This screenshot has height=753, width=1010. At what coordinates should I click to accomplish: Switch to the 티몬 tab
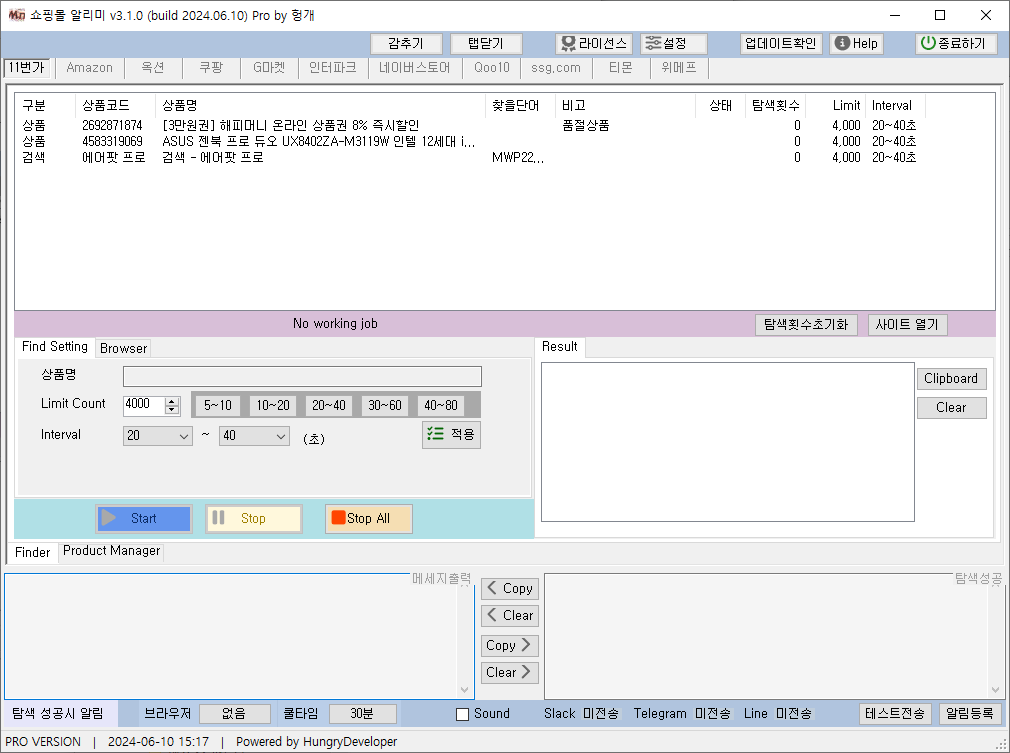(620, 68)
